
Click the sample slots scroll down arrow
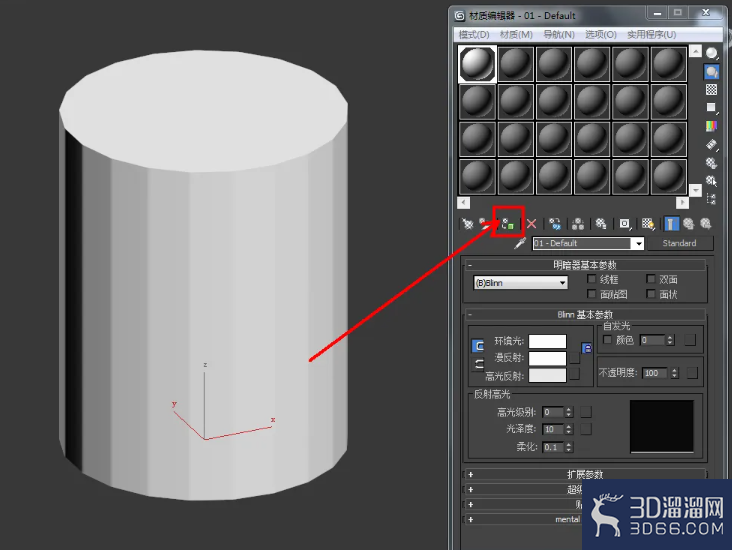pyautogui.click(x=695, y=190)
